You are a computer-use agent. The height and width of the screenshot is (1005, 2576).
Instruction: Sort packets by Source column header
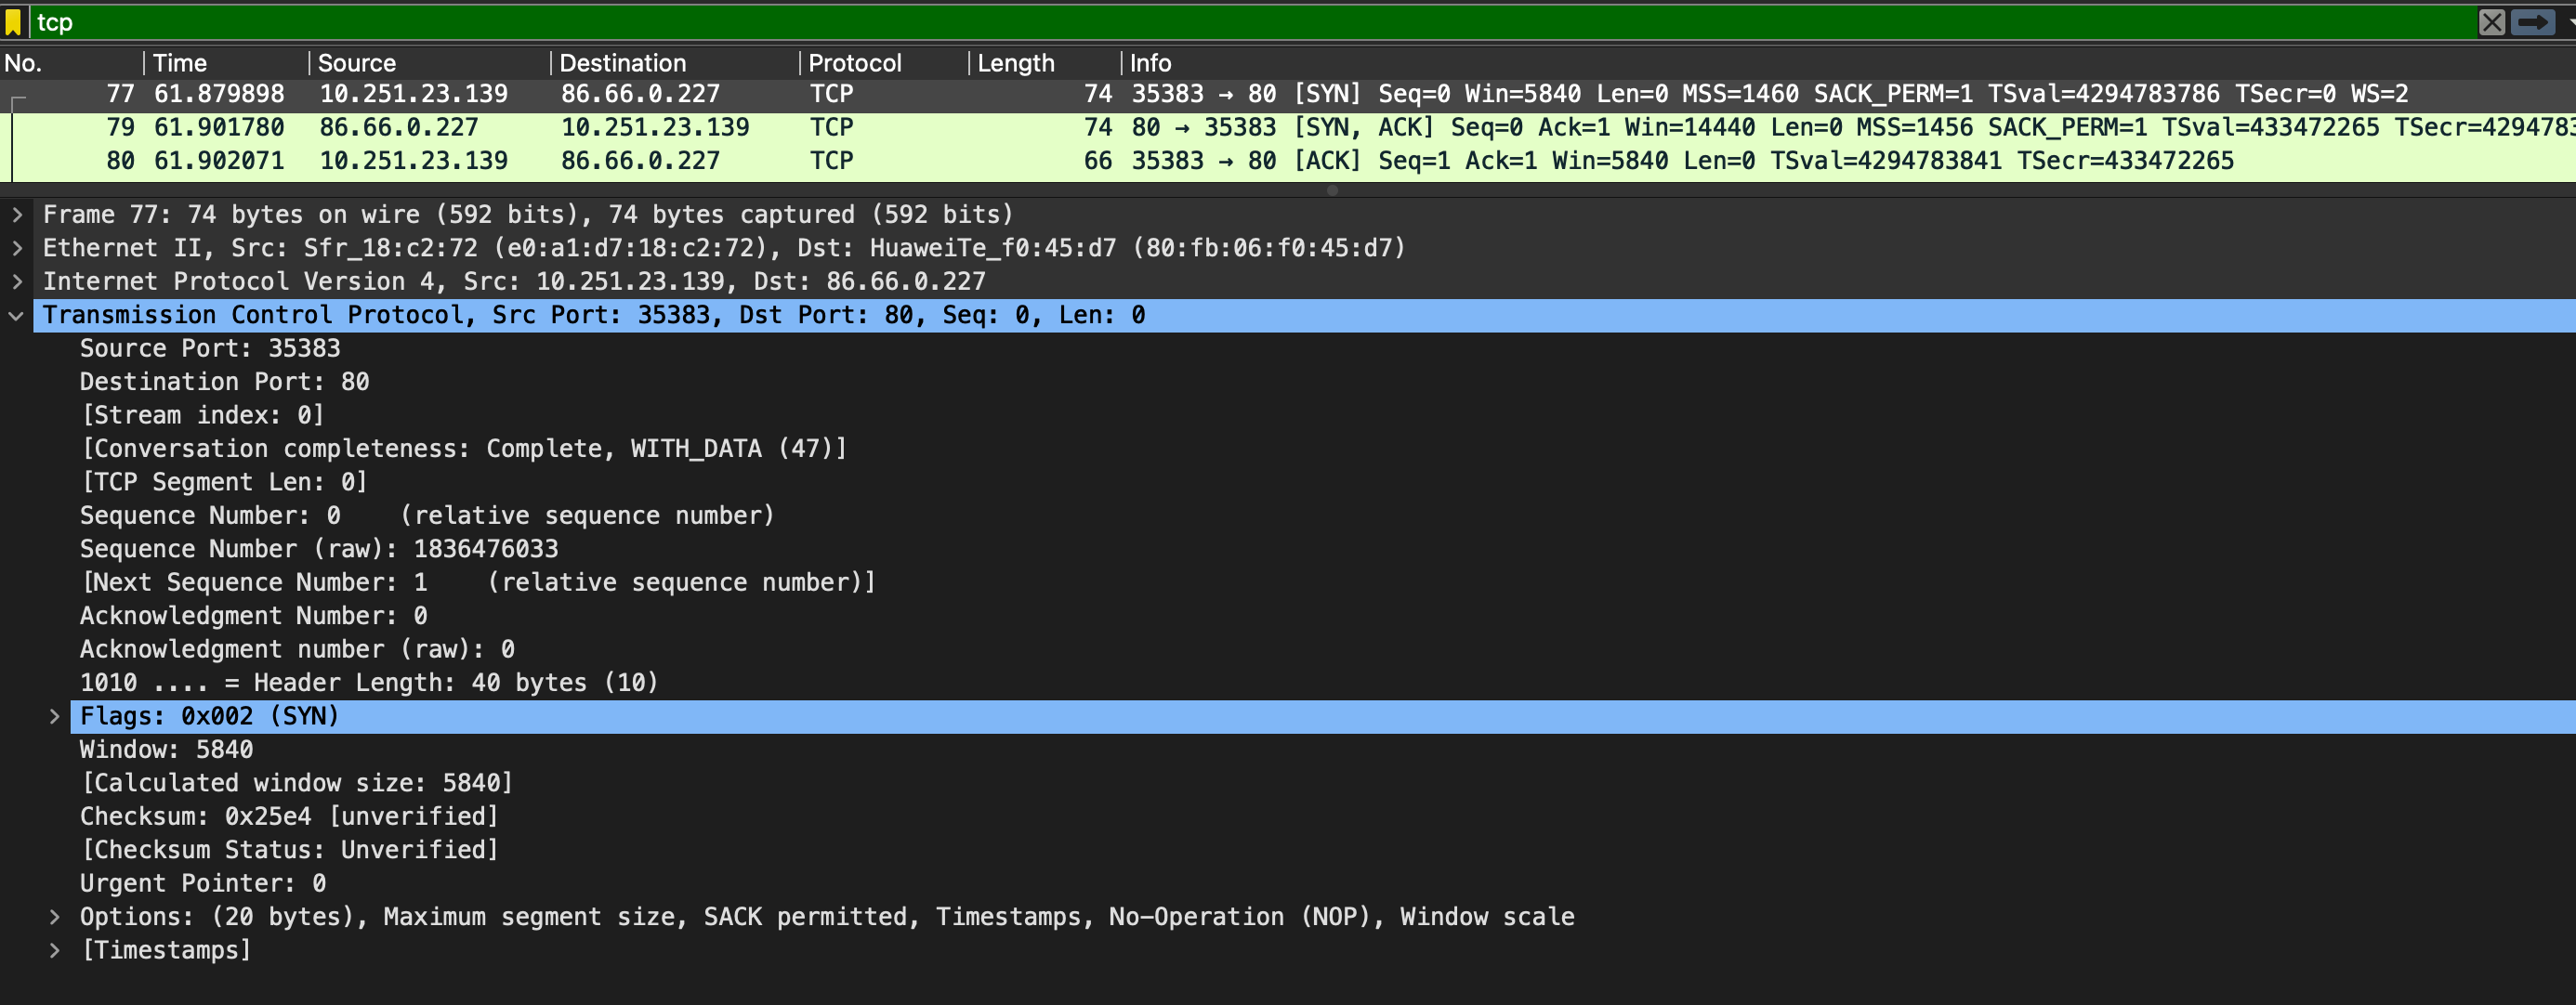pyautogui.click(x=430, y=63)
